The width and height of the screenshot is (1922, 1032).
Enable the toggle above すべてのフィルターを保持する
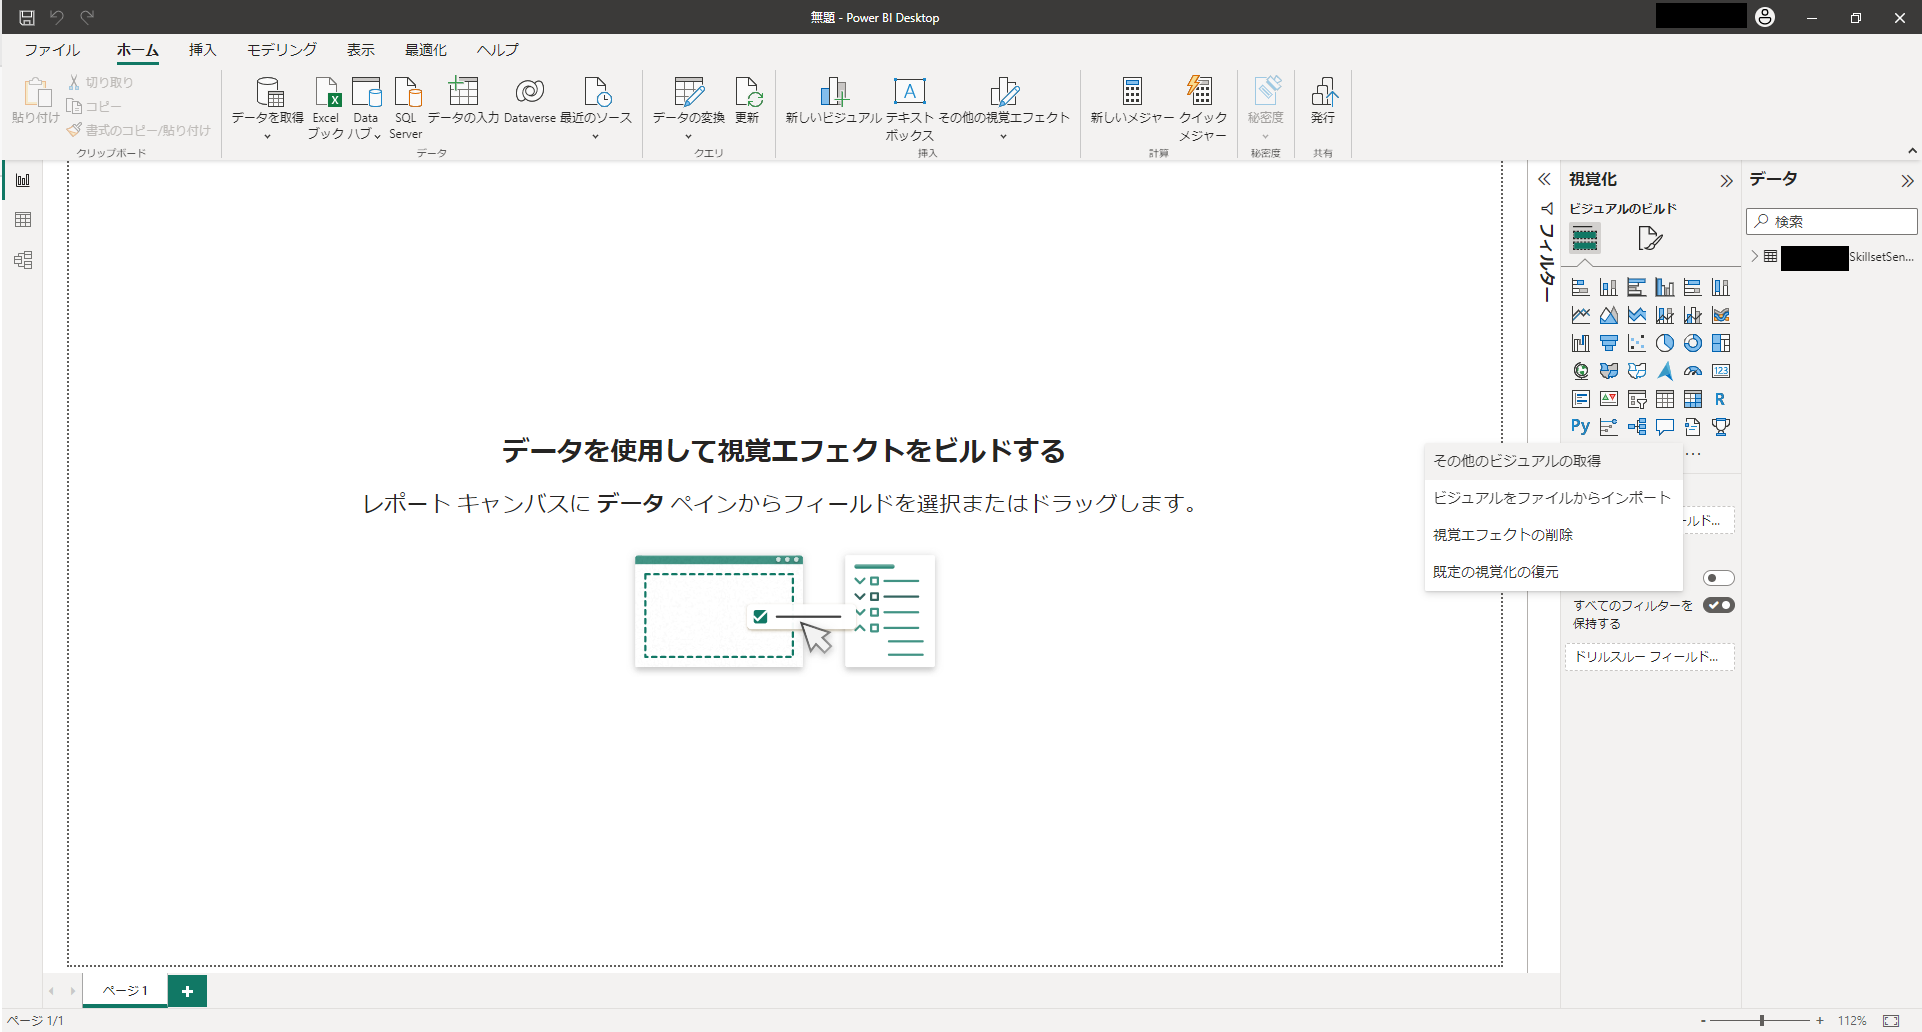(x=1720, y=577)
